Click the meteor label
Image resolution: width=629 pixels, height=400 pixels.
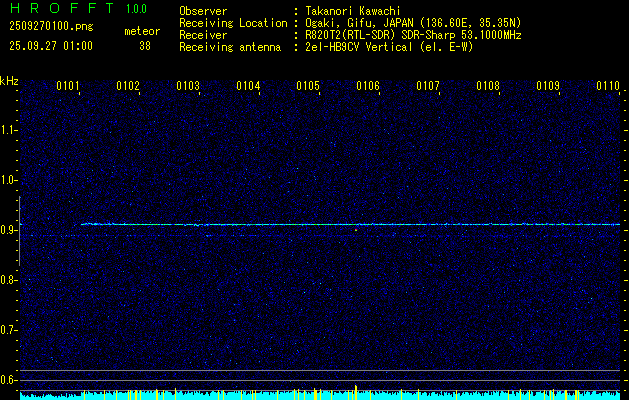[142, 31]
